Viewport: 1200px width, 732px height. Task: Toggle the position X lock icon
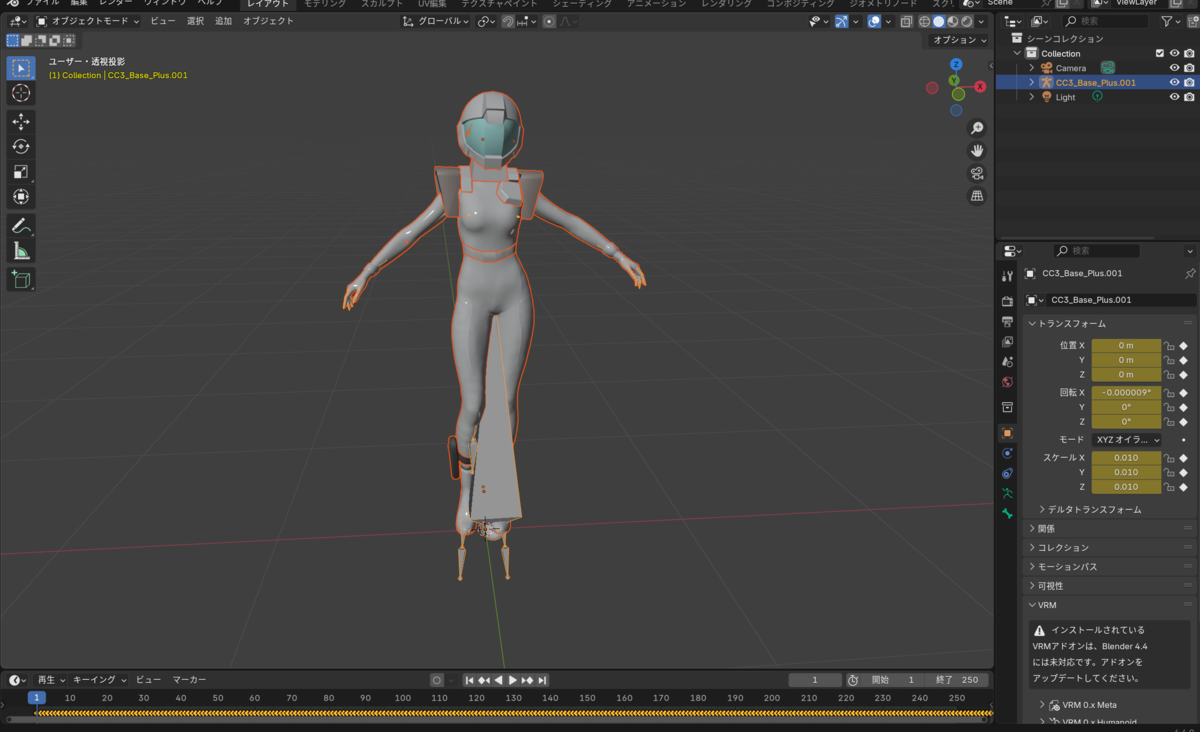coord(1169,345)
